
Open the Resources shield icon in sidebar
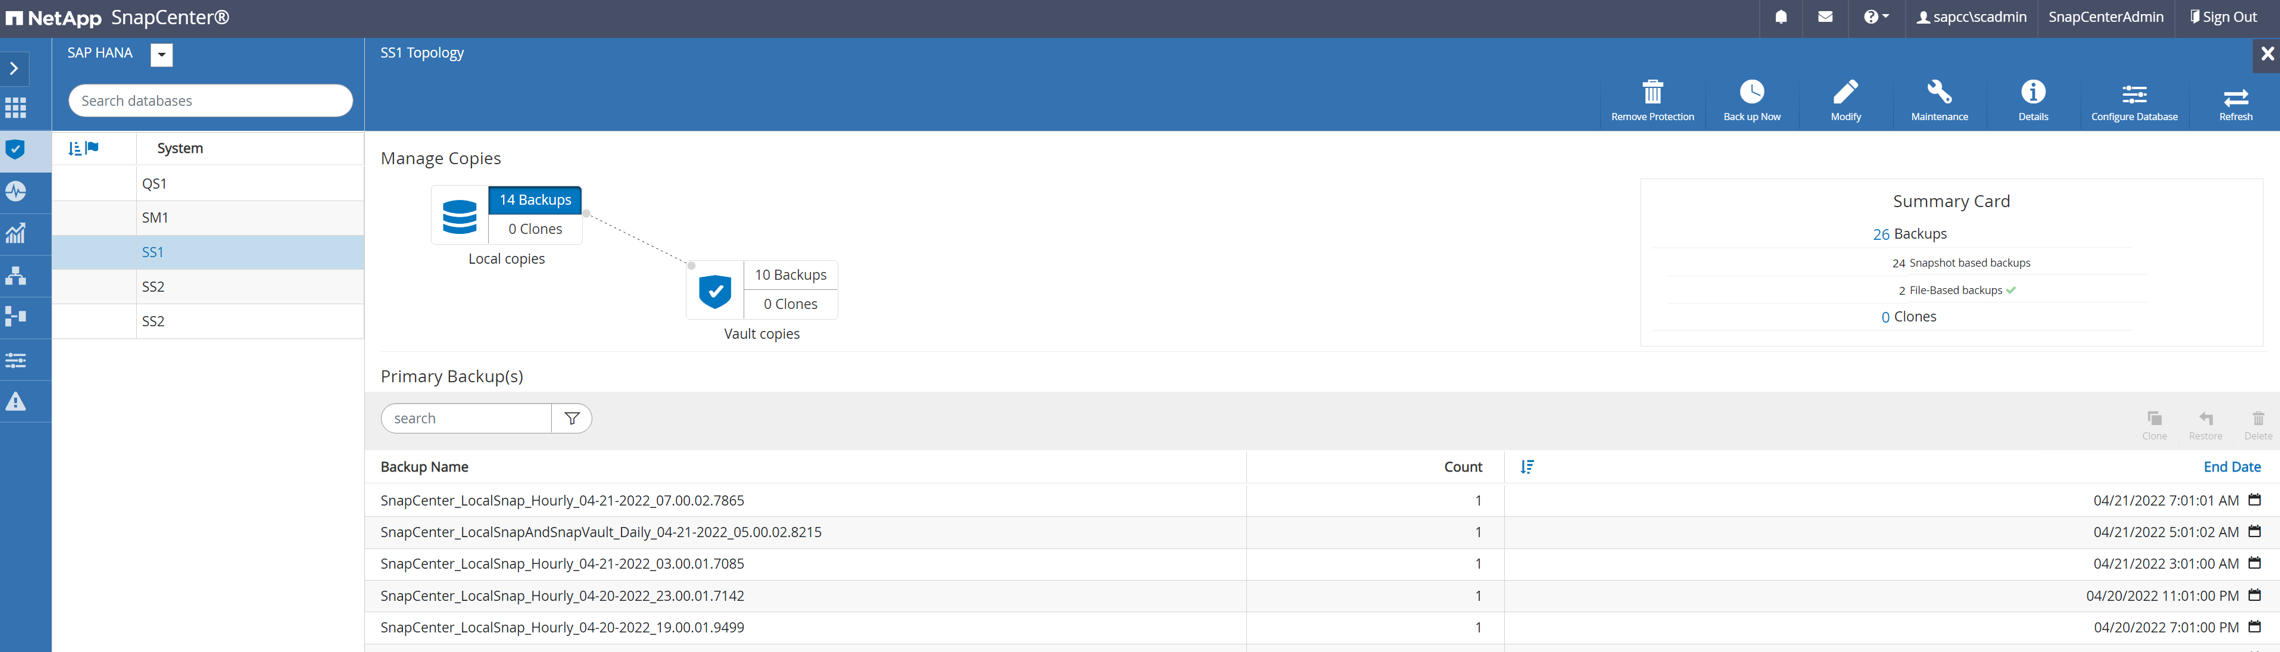(16, 150)
